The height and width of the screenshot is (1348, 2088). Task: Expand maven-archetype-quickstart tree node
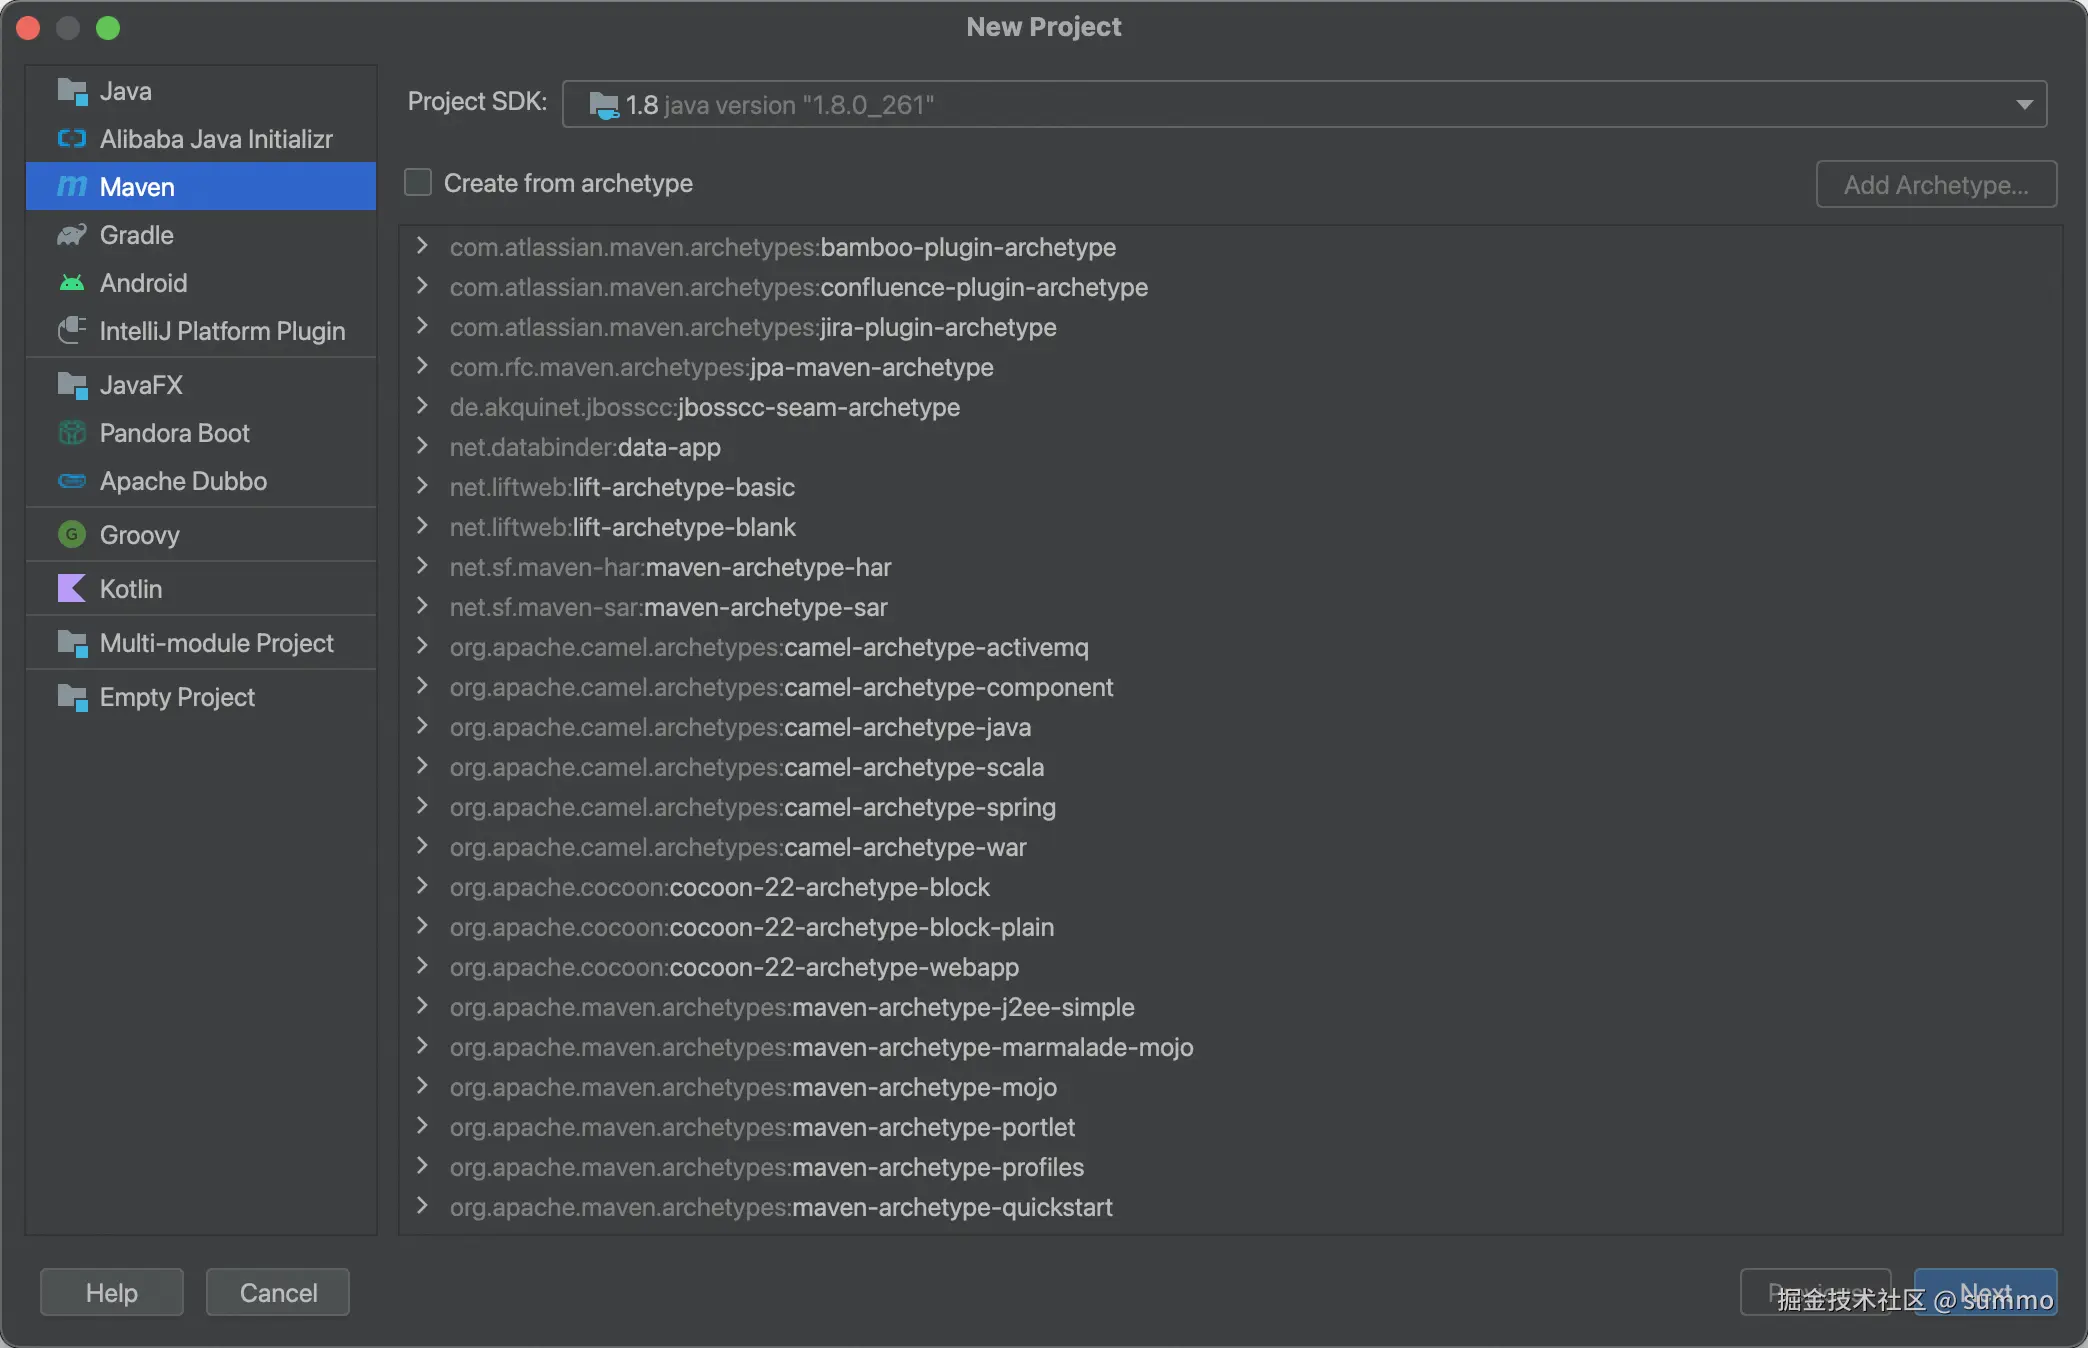click(422, 1206)
